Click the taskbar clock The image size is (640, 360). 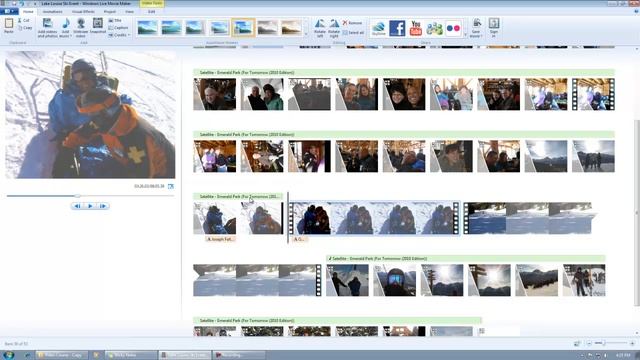point(622,356)
